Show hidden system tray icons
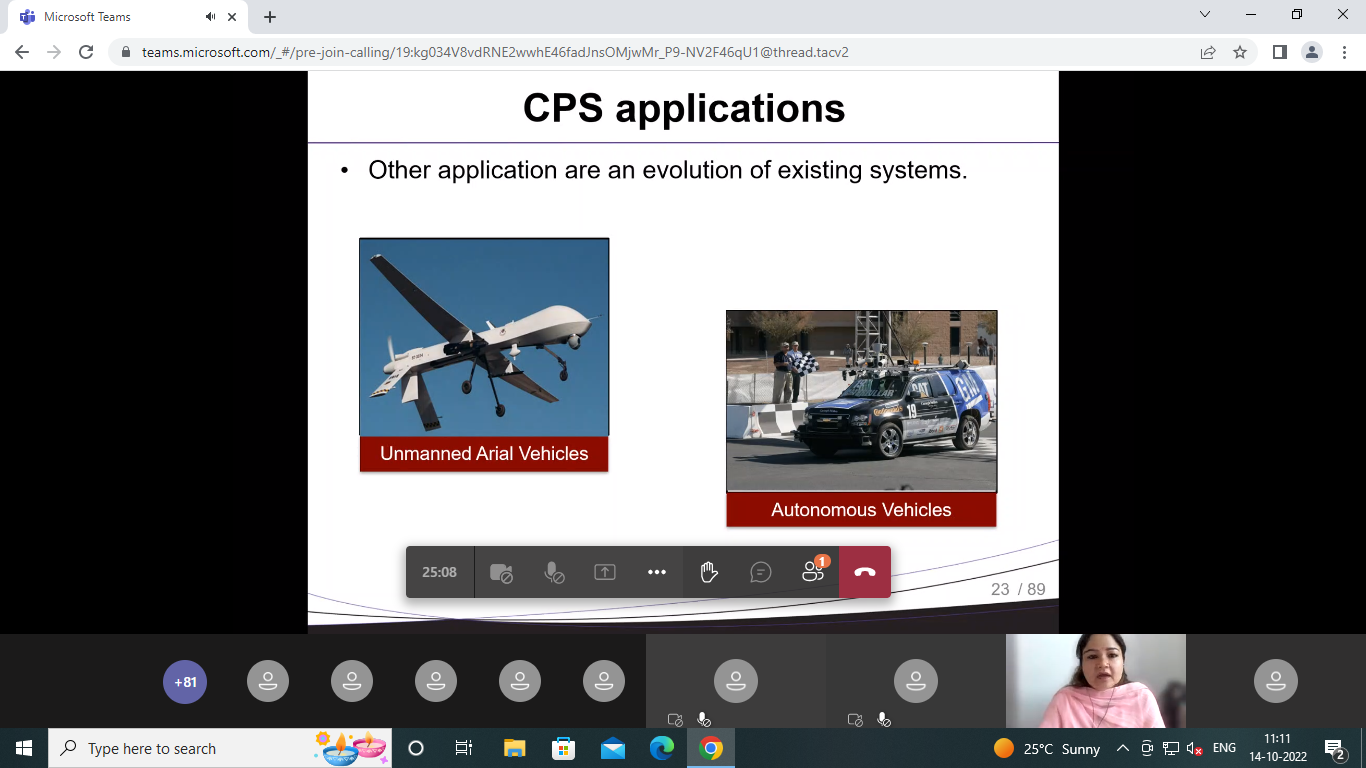The width and height of the screenshot is (1366, 768). tap(1123, 748)
